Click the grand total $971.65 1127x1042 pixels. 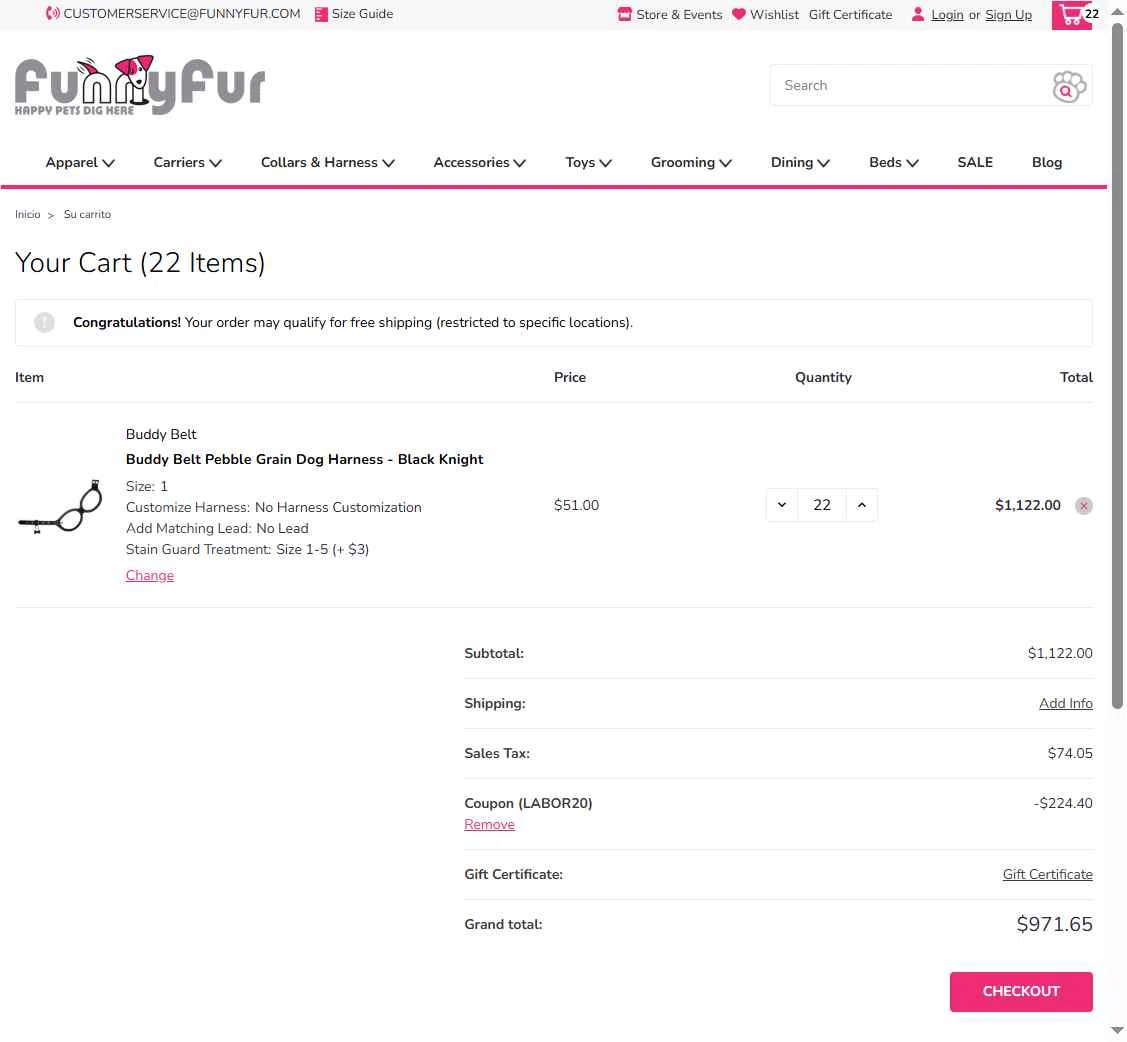pos(1054,924)
